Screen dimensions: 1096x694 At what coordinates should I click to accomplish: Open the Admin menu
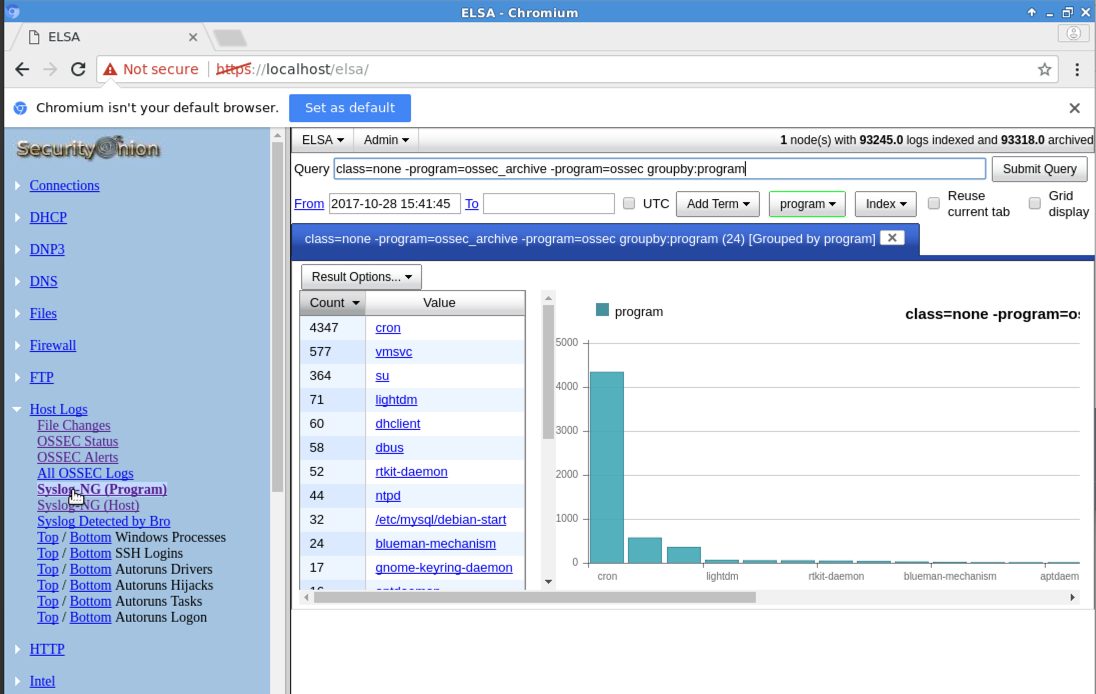(386, 140)
